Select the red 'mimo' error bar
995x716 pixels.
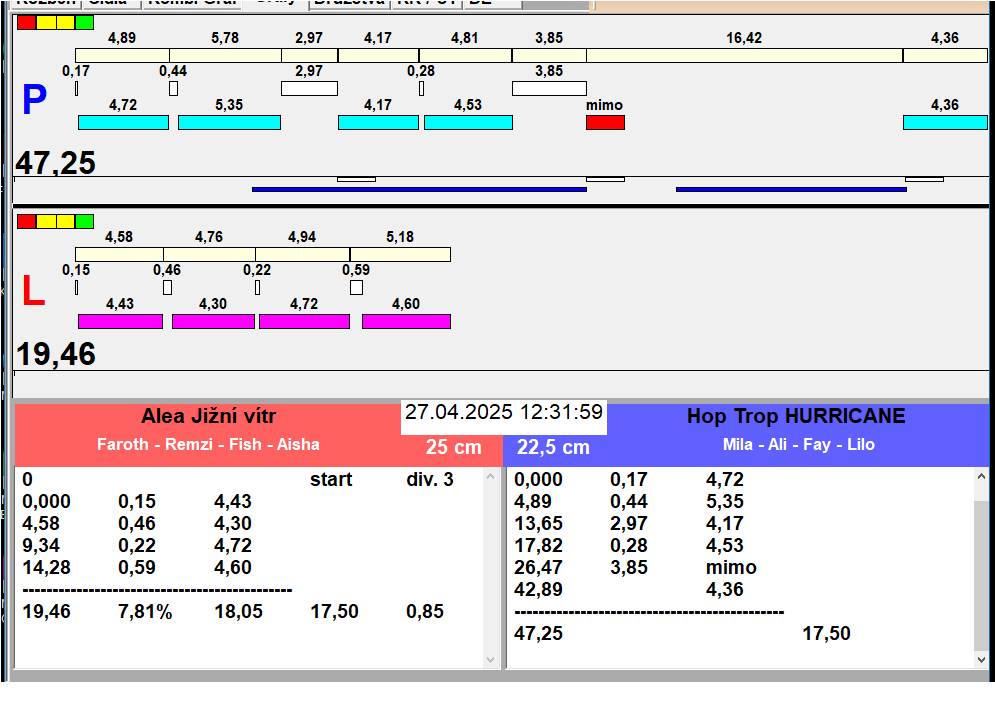point(605,122)
